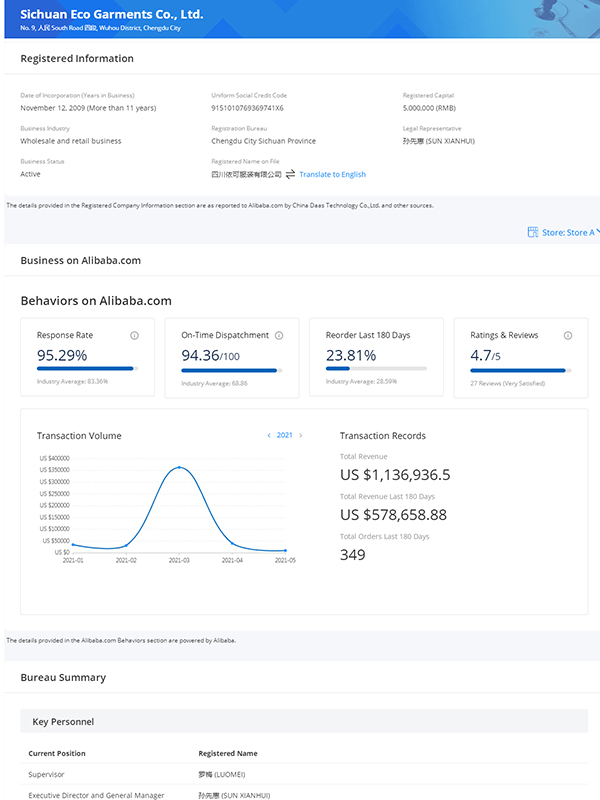
Task: Click the 2021-05 data point on chart
Action: pos(285,551)
